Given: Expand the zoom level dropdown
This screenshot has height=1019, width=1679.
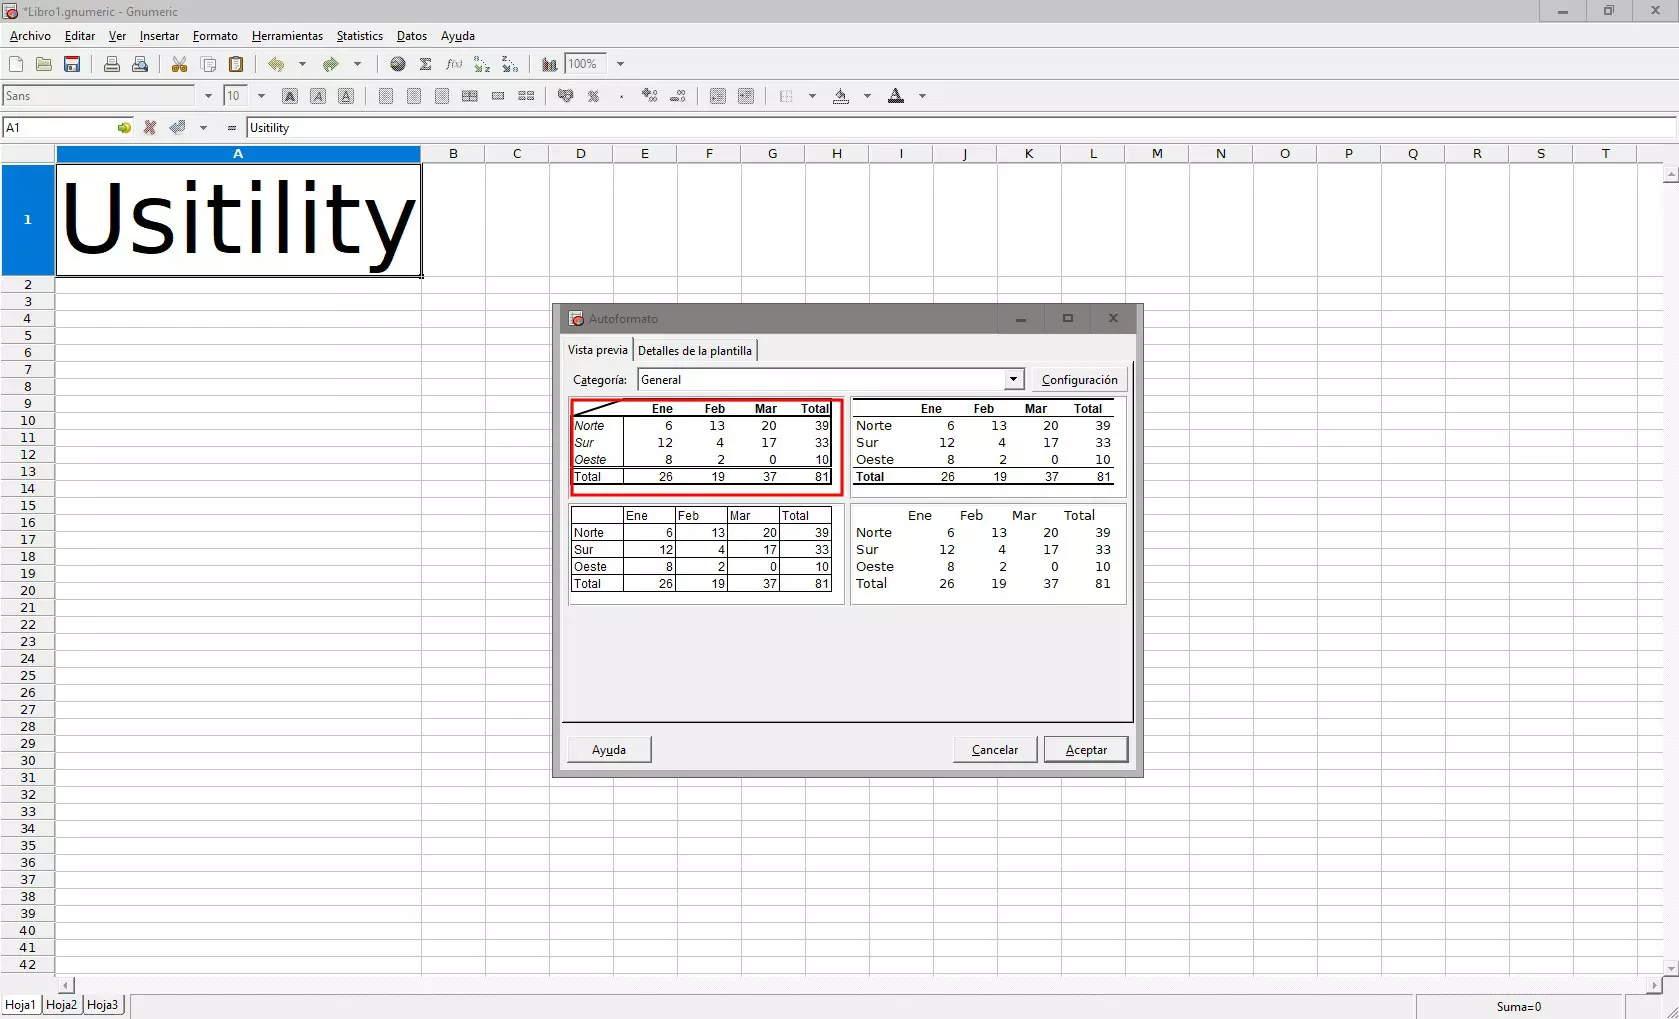Looking at the screenshot, I should [x=620, y=64].
